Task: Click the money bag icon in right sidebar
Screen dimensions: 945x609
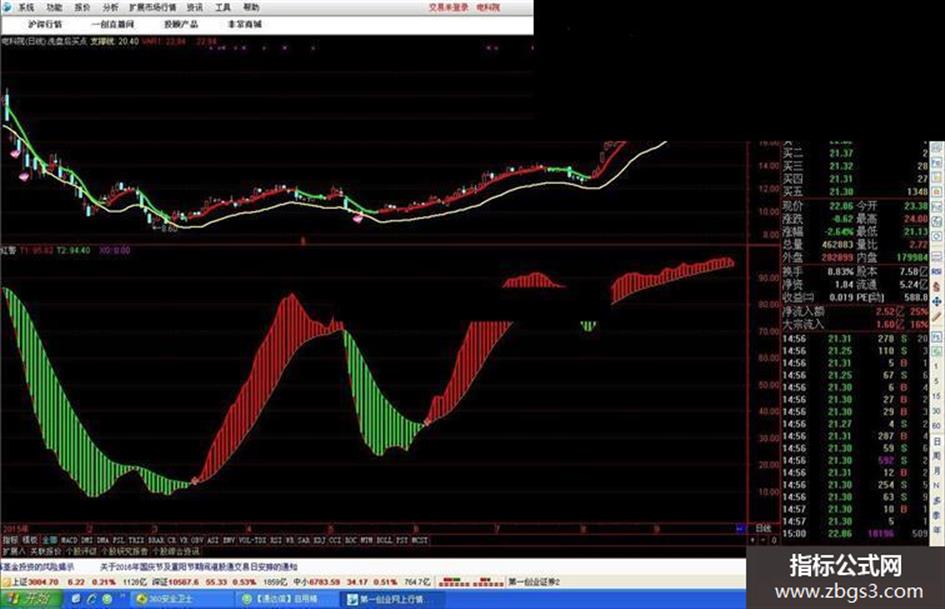Action: (x=937, y=286)
